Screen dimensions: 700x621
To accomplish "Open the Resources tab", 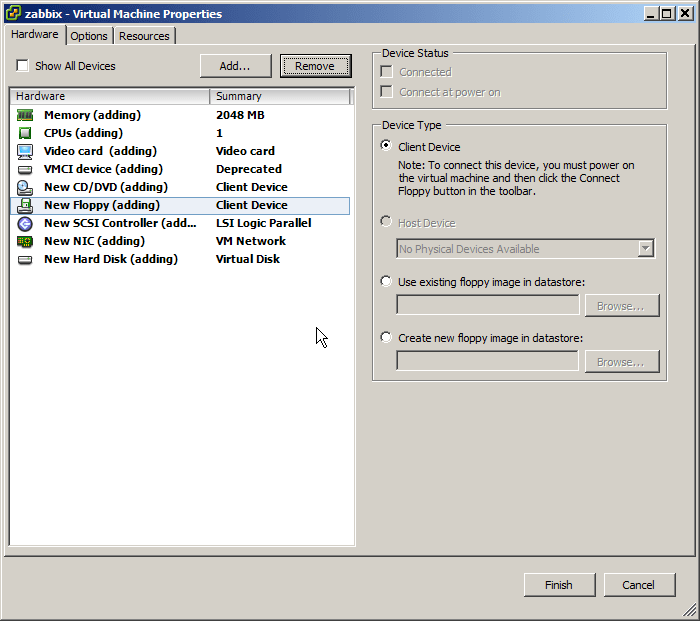I will [x=144, y=36].
